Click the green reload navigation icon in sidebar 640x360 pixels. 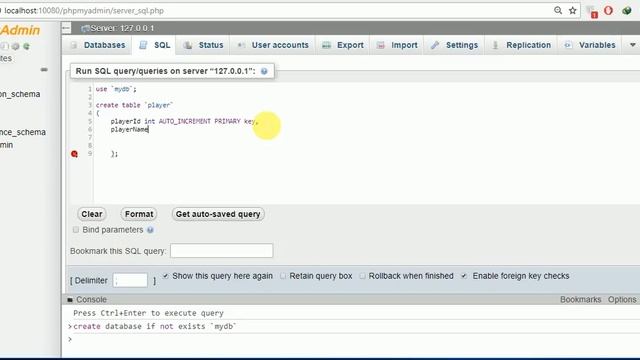coord(27,47)
